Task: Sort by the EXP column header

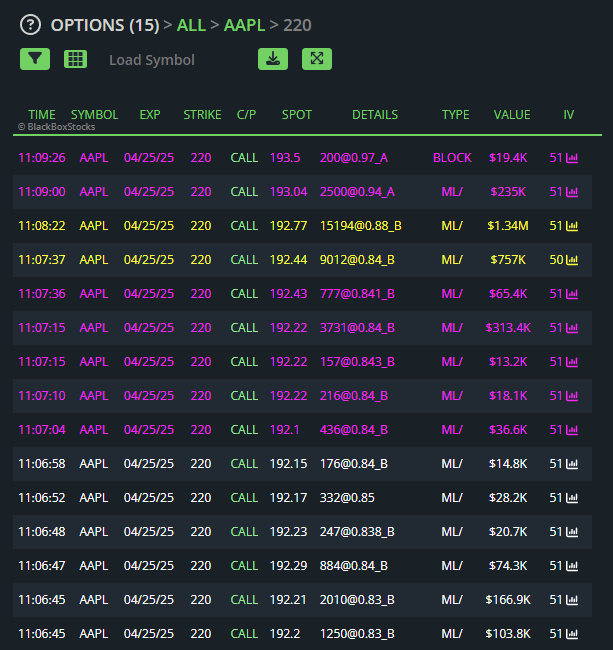Action: (x=150, y=115)
